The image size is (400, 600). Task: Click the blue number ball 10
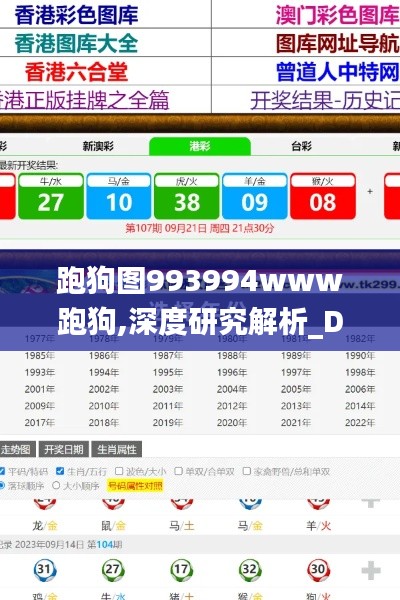[x=119, y=196]
